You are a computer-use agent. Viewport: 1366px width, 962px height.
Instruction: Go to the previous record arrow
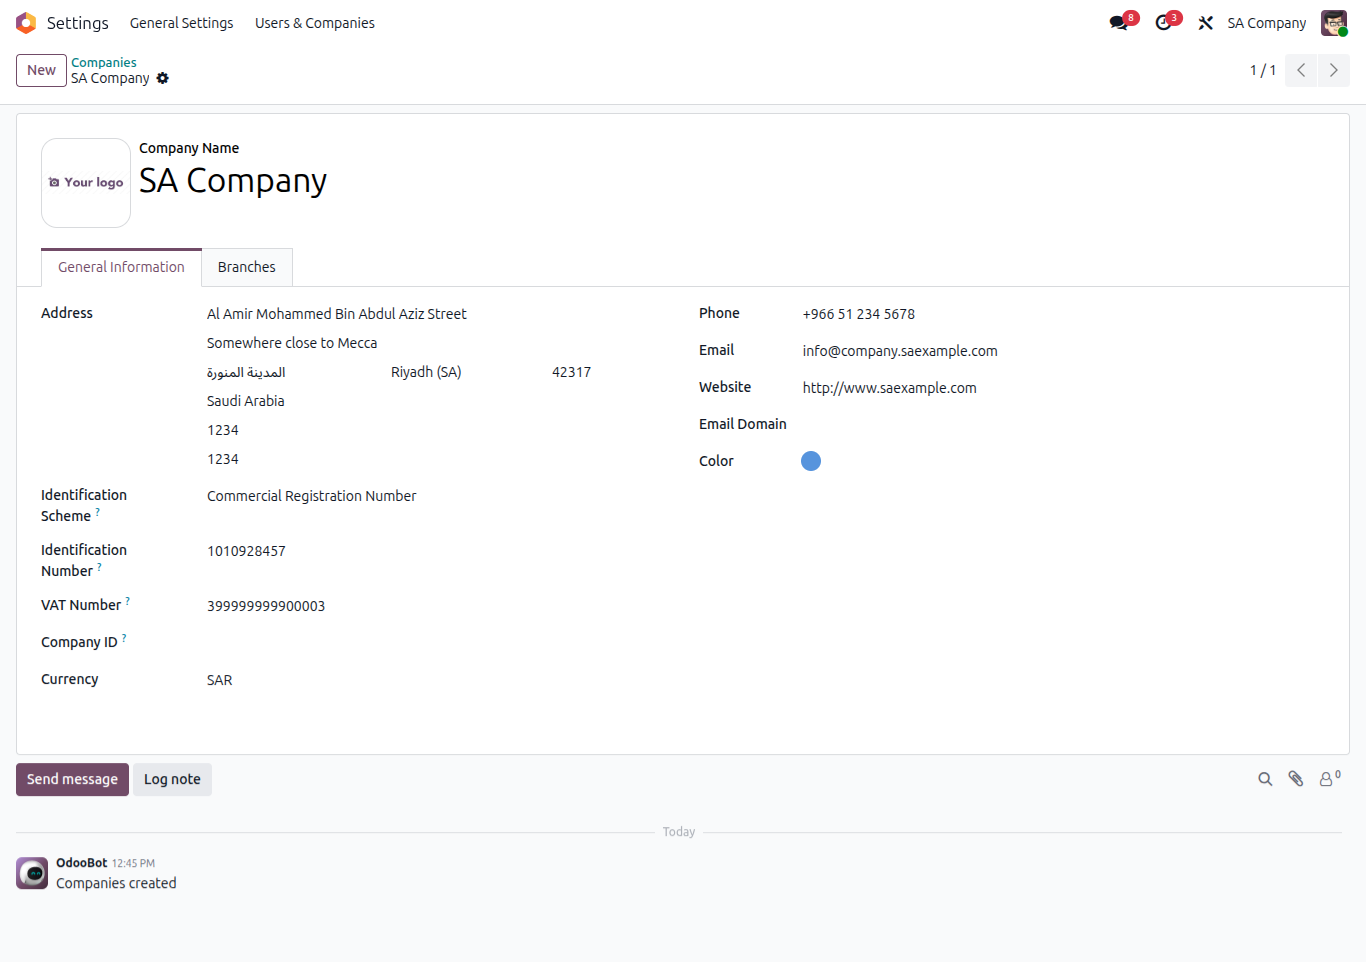pyautogui.click(x=1301, y=70)
